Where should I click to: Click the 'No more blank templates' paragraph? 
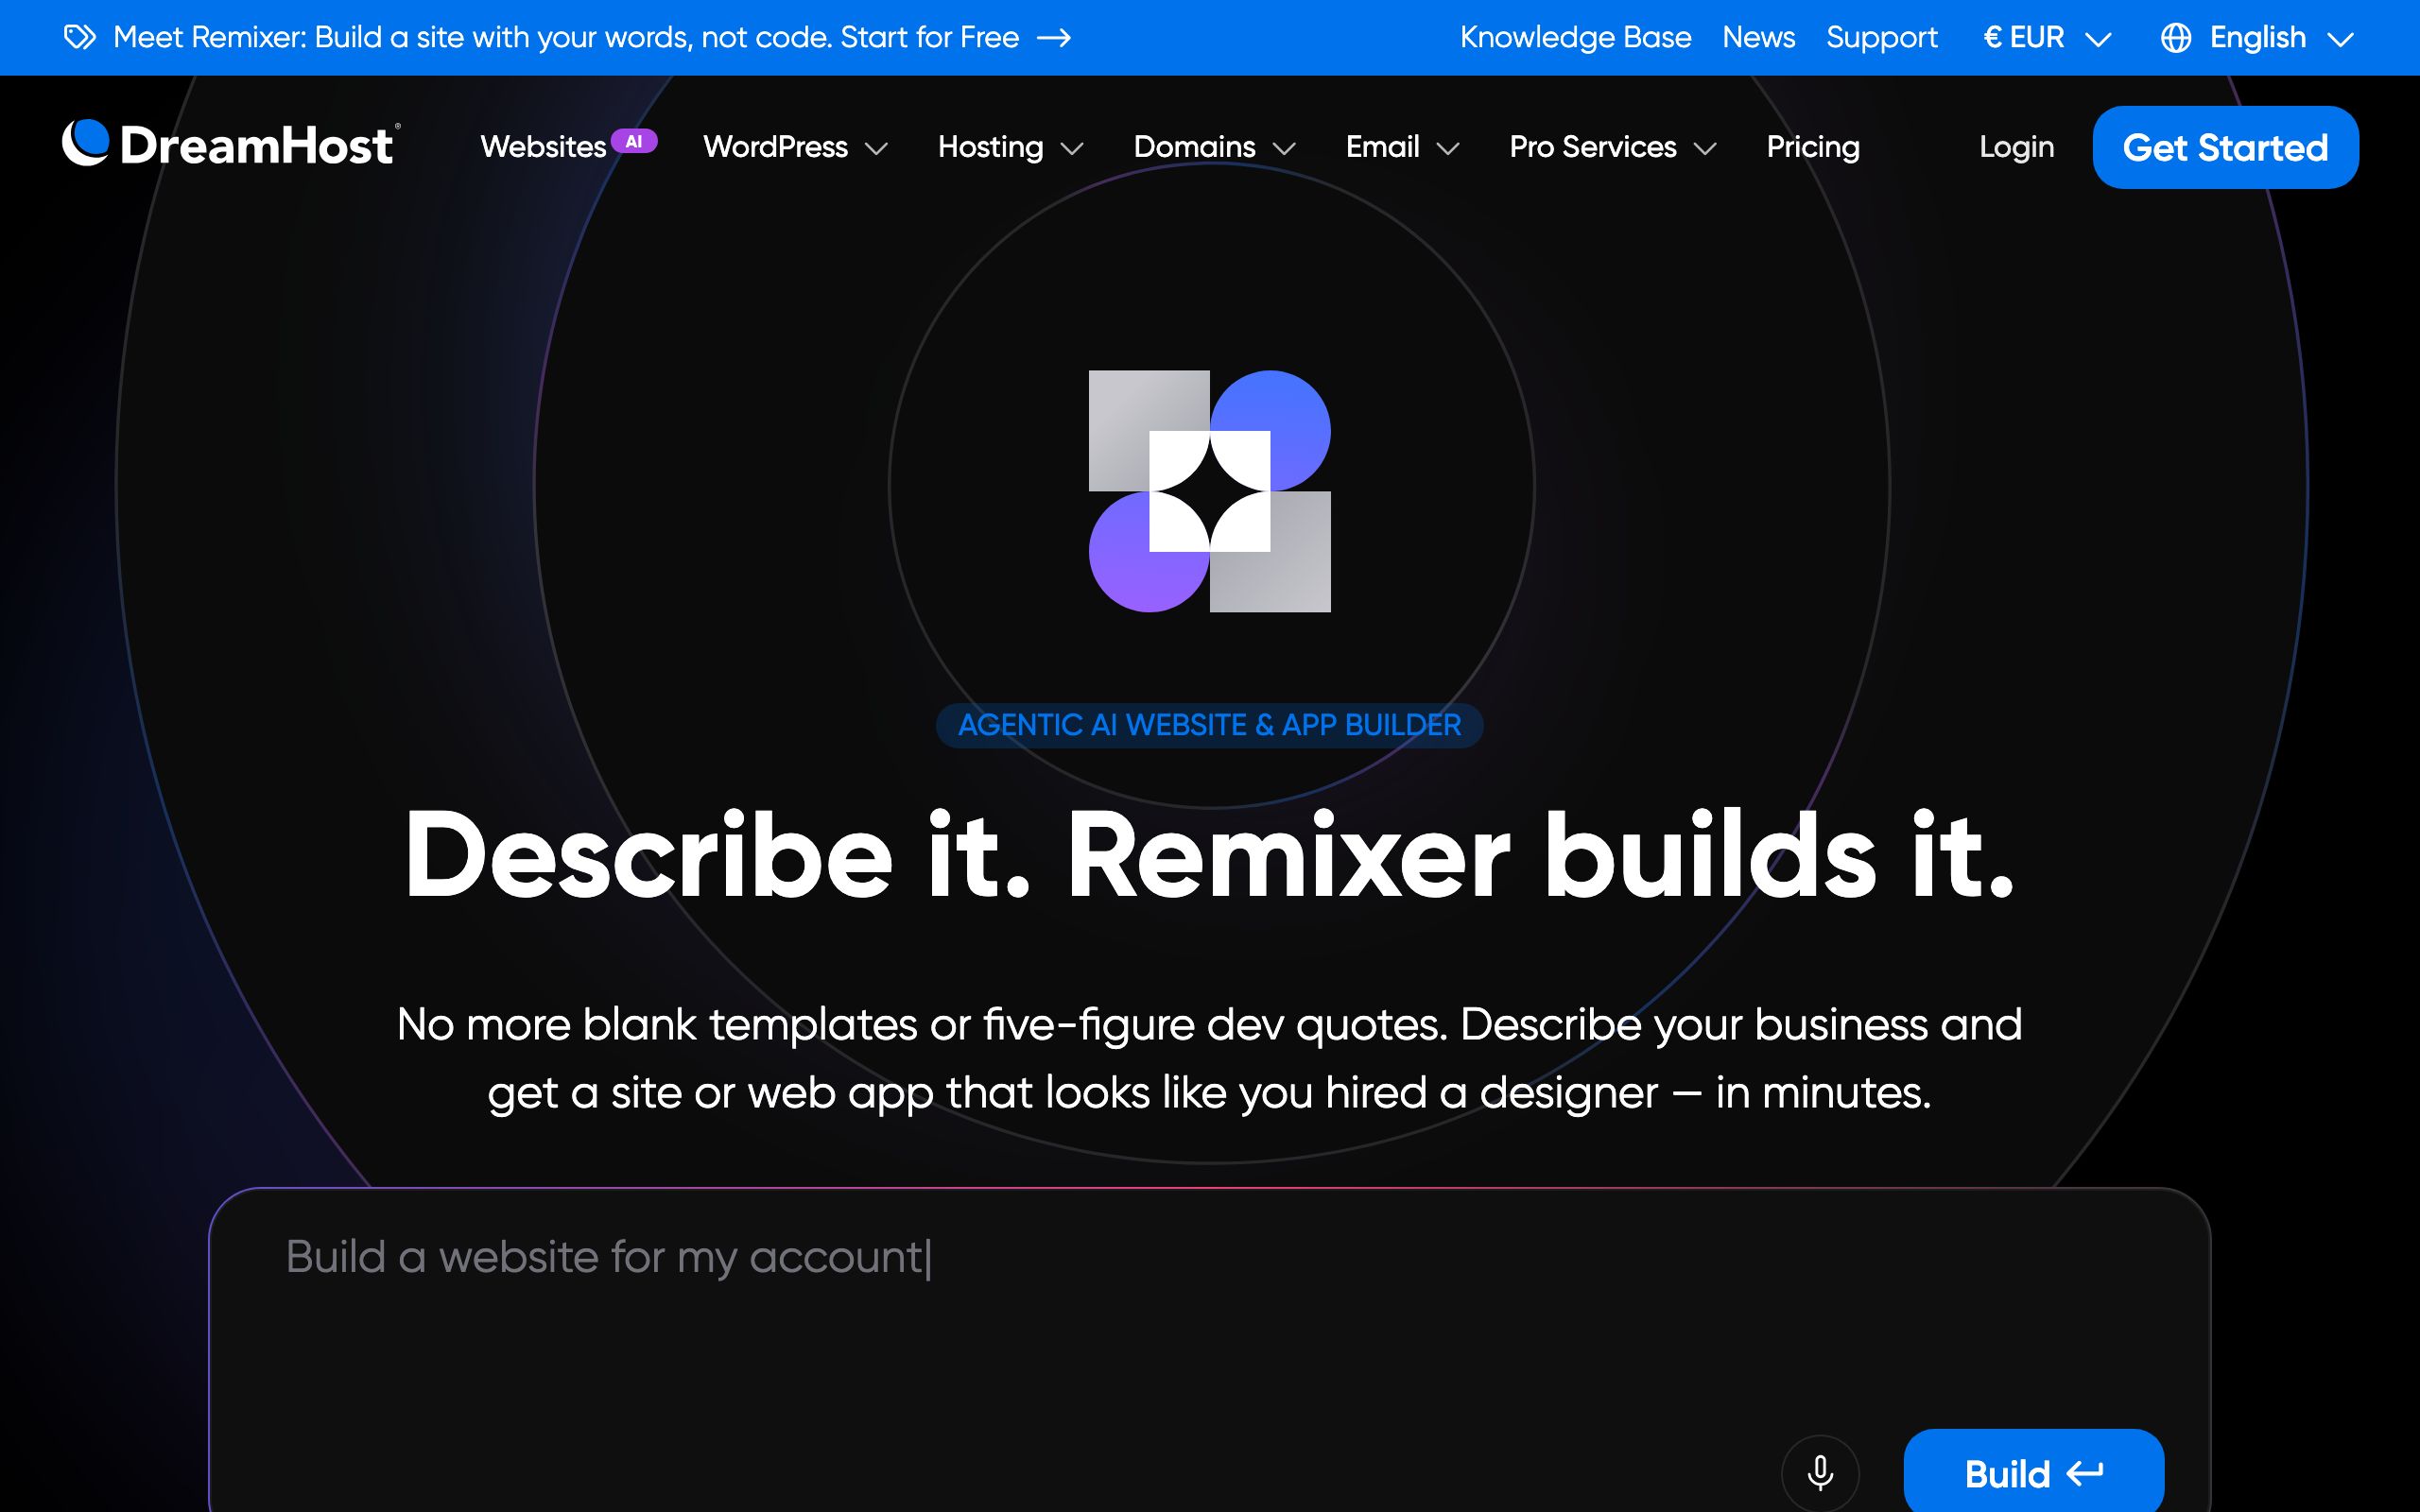(1209, 1059)
